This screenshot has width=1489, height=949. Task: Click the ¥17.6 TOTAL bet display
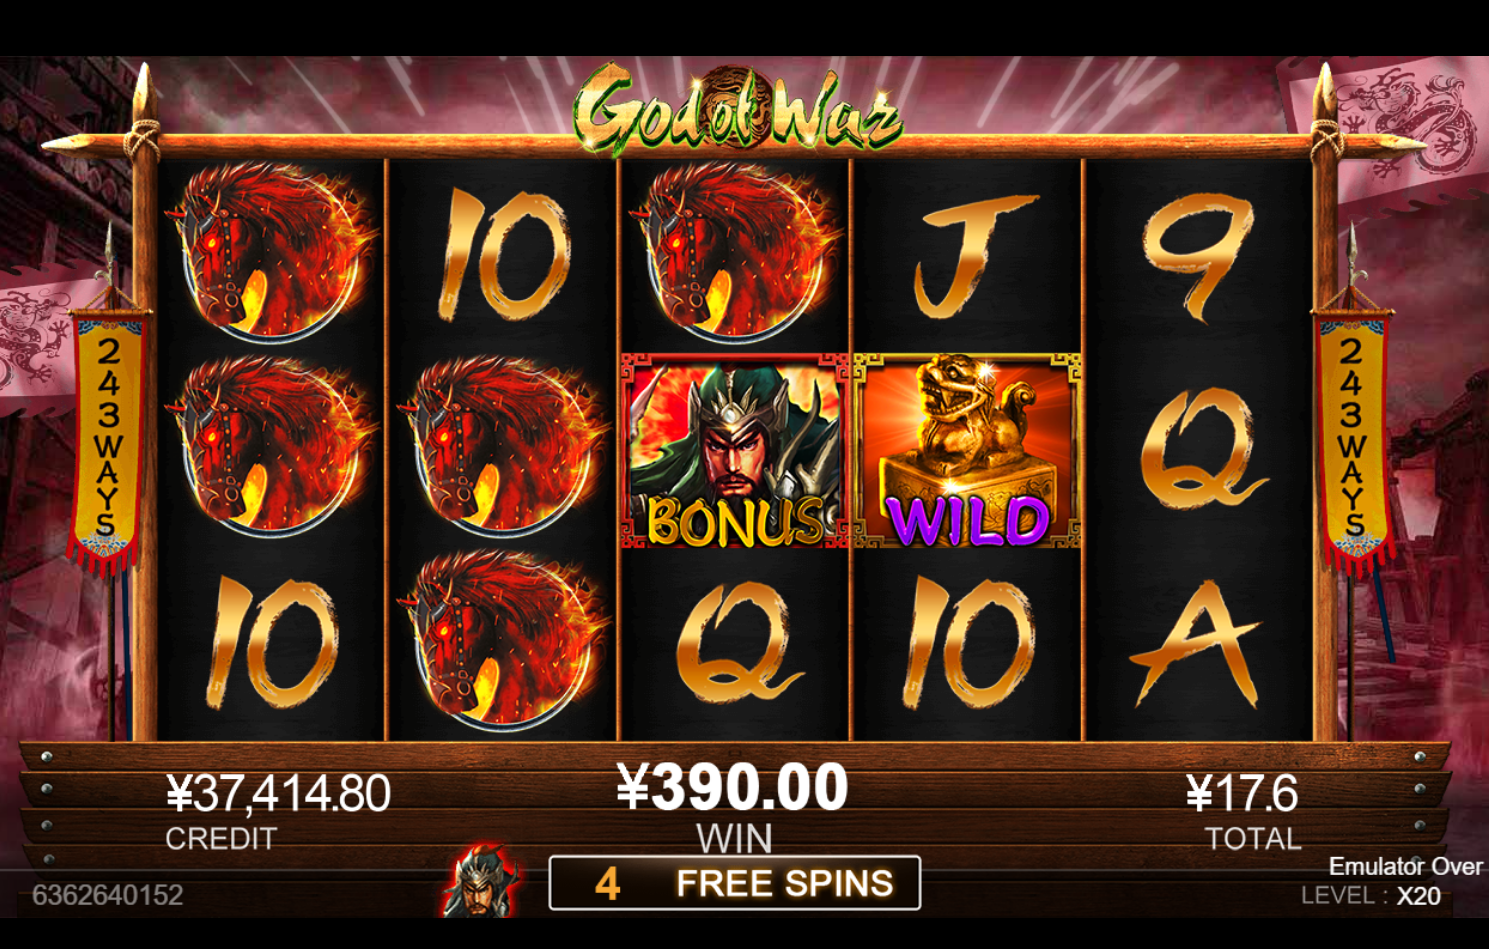click(x=1242, y=794)
